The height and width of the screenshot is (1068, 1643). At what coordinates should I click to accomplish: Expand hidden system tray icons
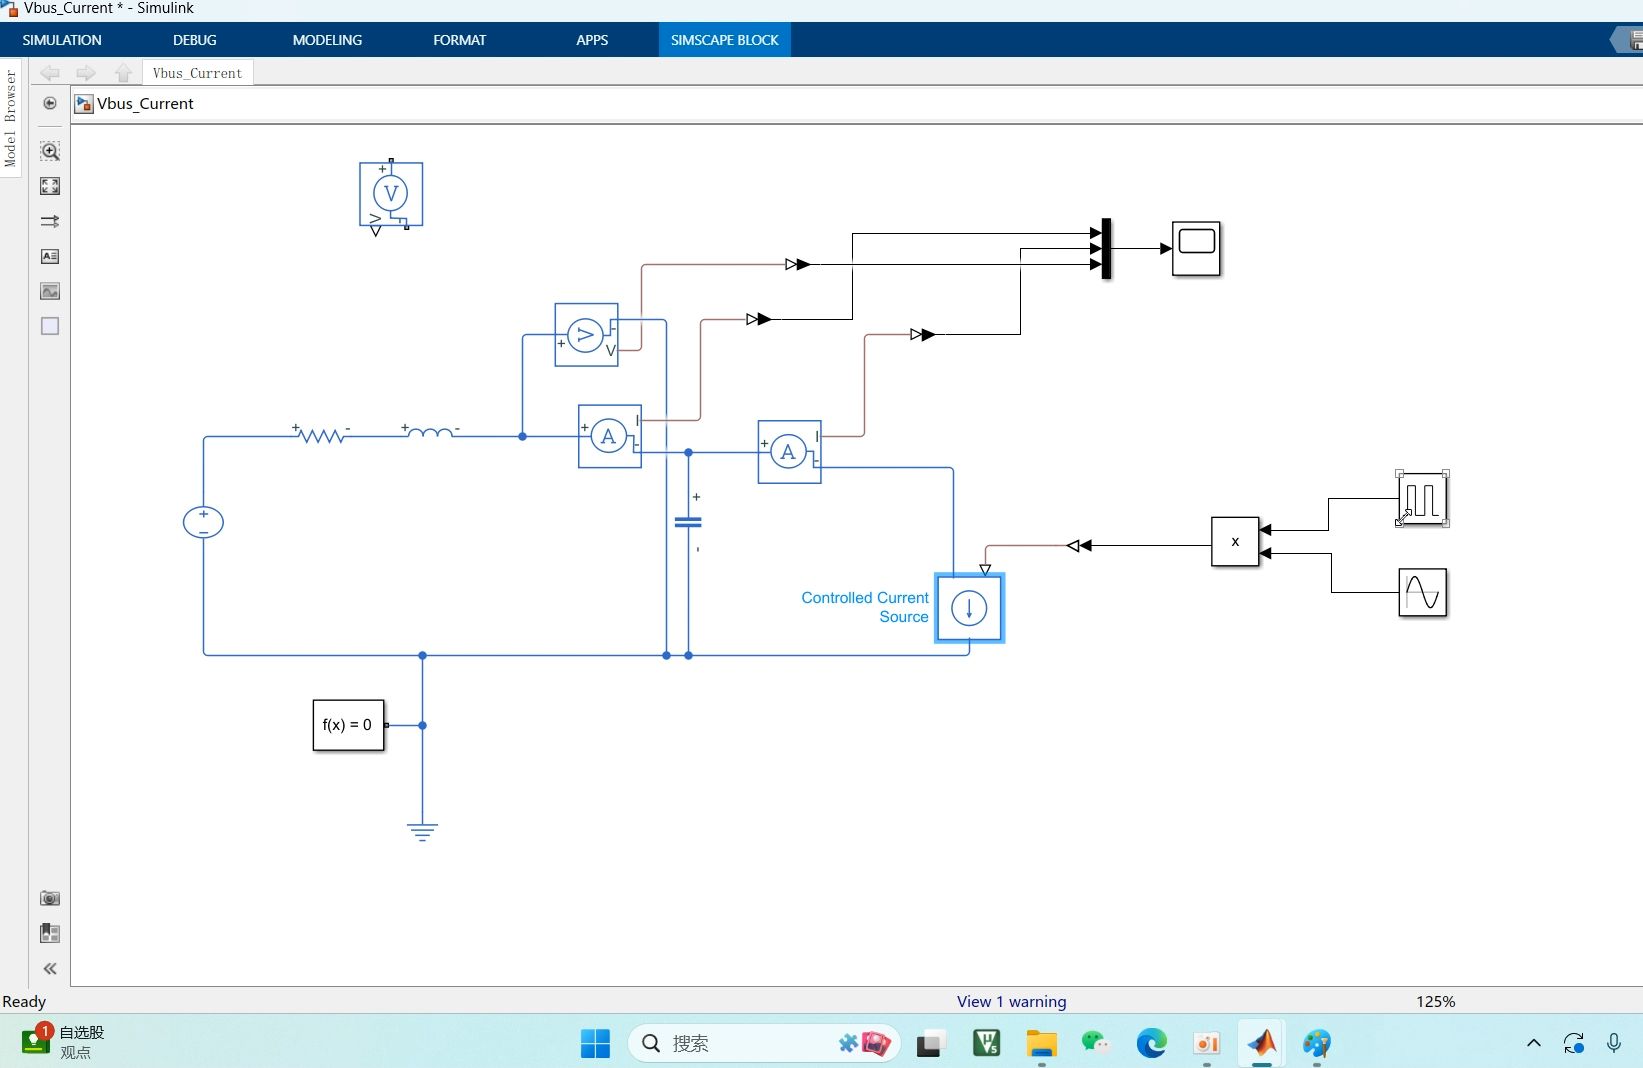coord(1533,1043)
